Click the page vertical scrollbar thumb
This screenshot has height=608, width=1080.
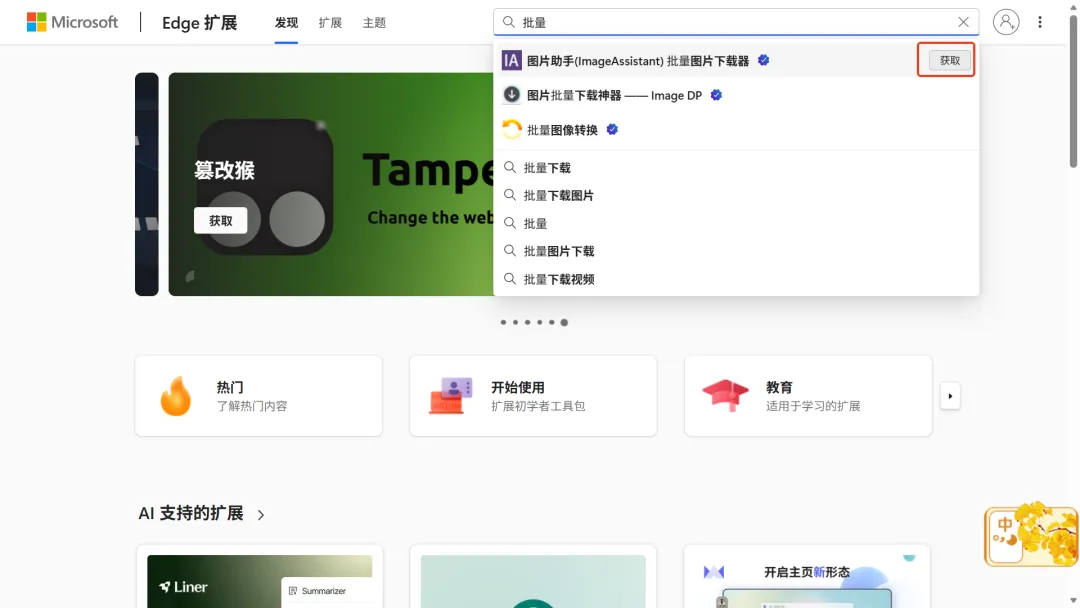pyautogui.click(x=1073, y=90)
